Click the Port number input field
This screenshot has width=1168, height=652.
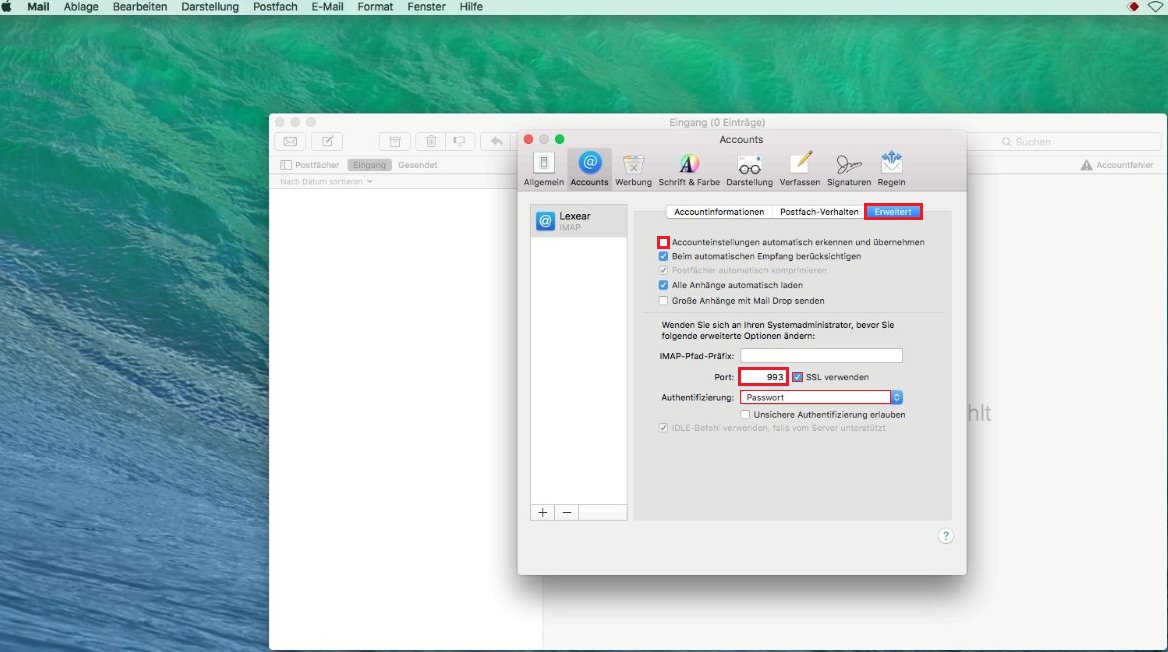(763, 377)
